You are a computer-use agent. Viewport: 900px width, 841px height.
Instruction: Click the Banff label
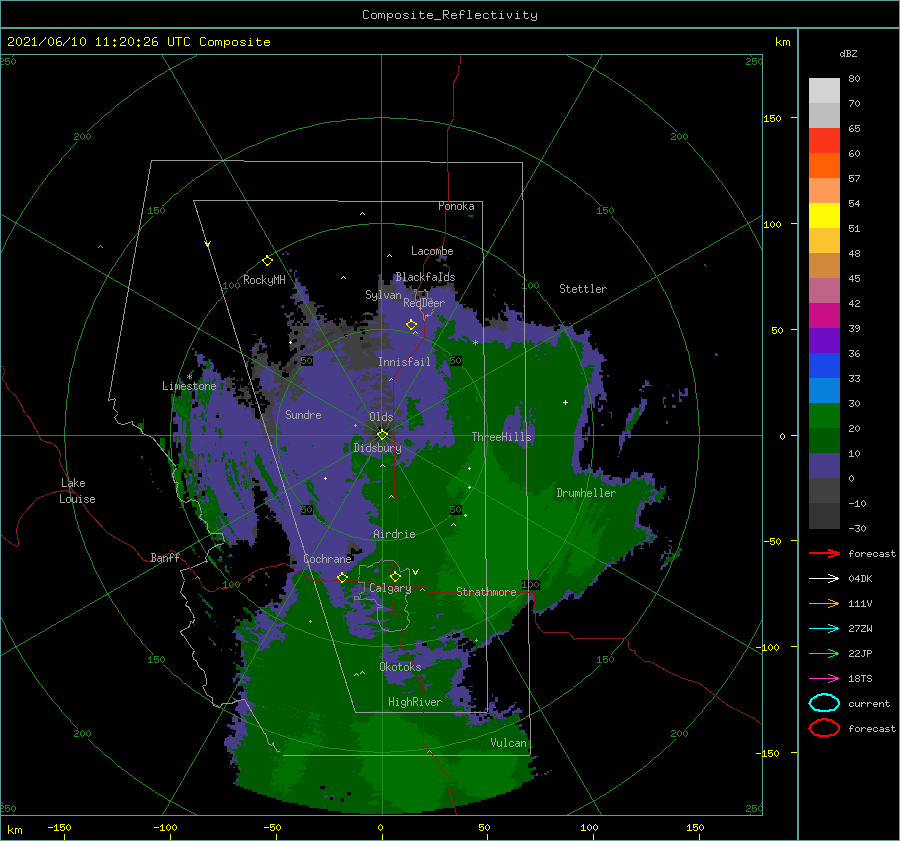pyautogui.click(x=165, y=557)
